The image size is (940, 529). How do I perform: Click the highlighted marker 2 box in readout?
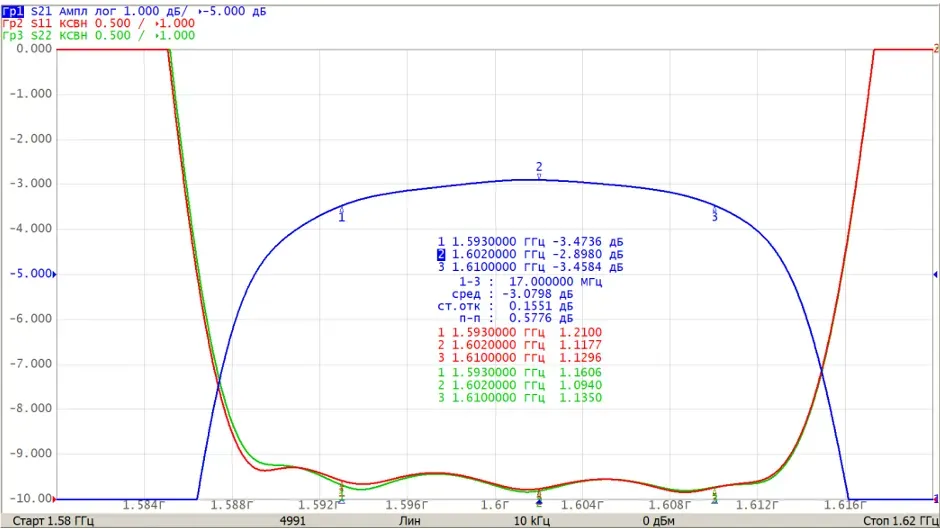(441, 255)
